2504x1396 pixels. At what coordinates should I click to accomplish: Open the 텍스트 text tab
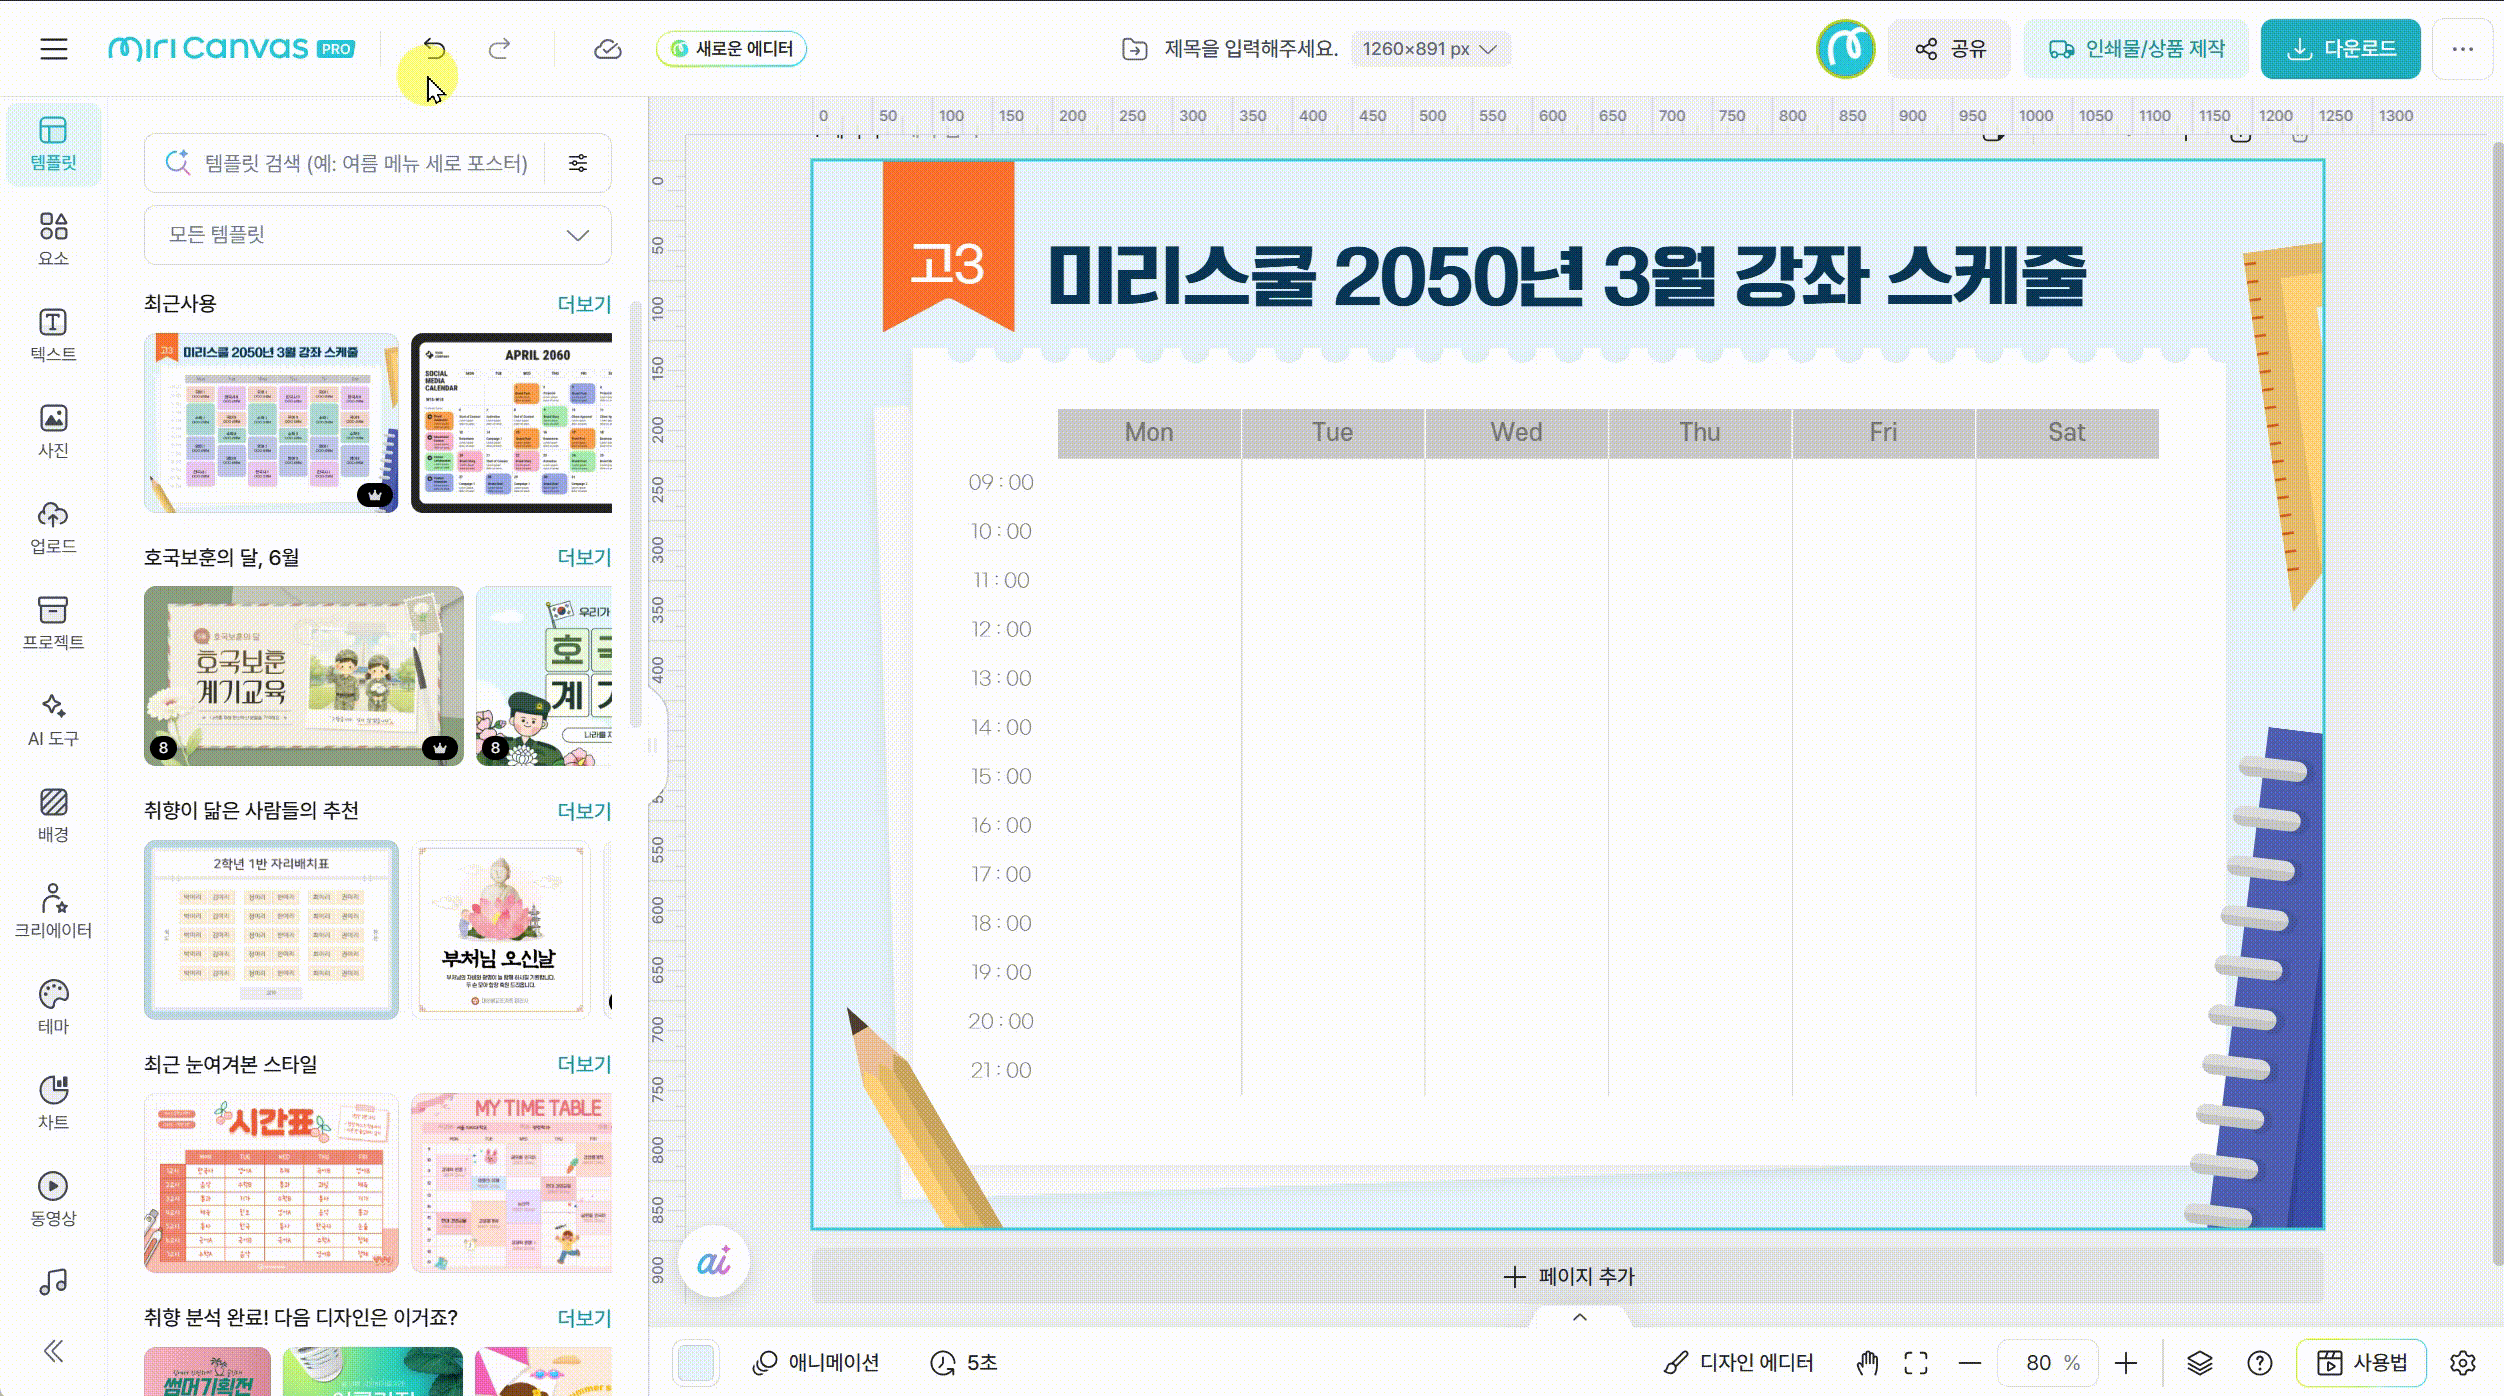point(53,336)
